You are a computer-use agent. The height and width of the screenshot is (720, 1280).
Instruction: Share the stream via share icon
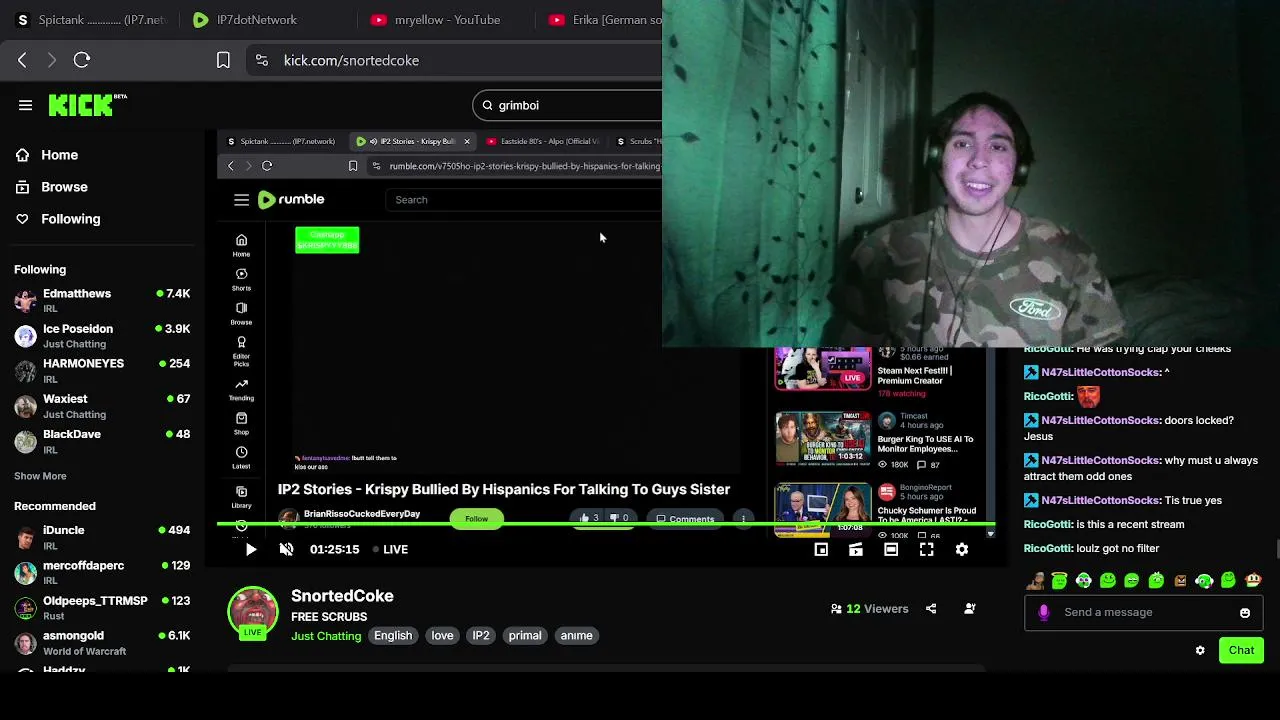pyautogui.click(x=931, y=608)
